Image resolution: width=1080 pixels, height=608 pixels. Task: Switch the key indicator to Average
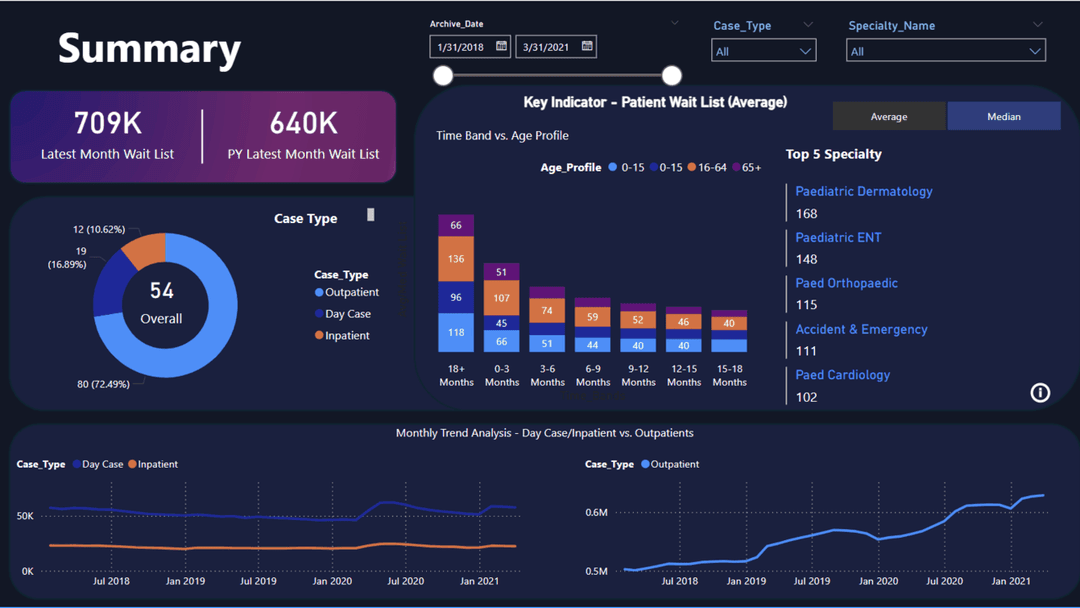point(888,117)
